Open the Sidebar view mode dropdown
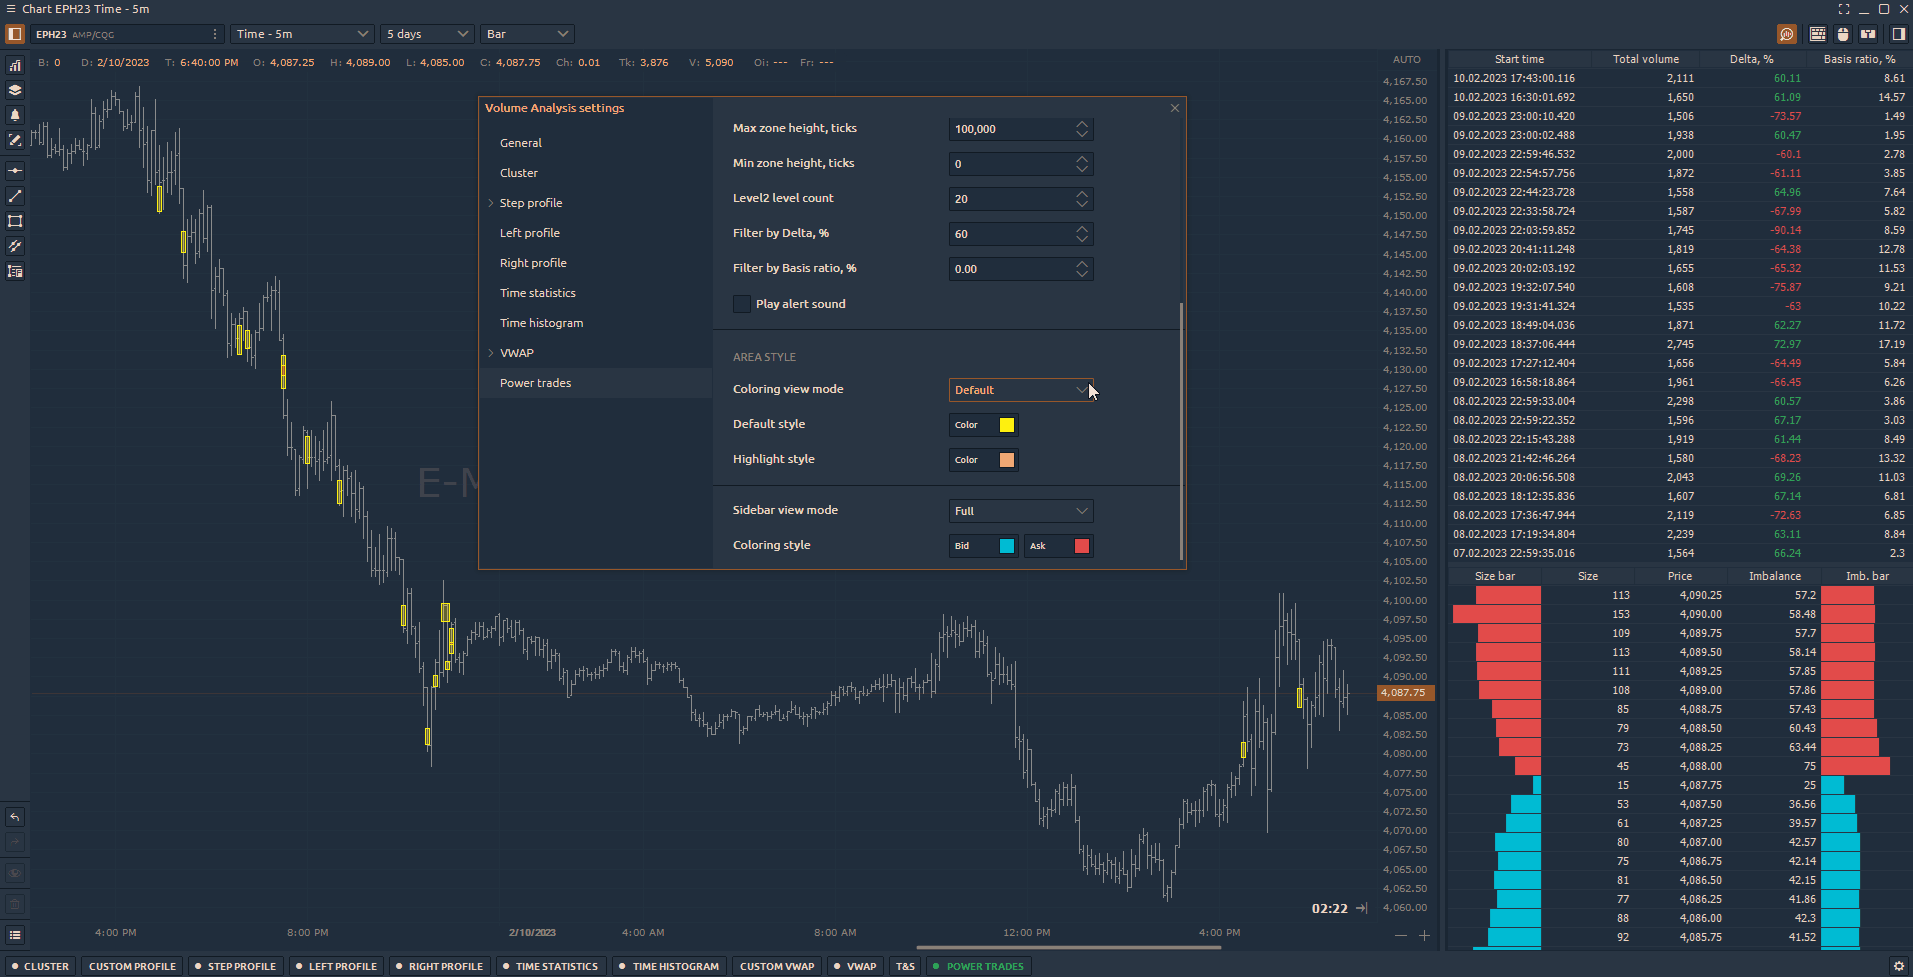The width and height of the screenshot is (1913, 977). coord(1020,511)
